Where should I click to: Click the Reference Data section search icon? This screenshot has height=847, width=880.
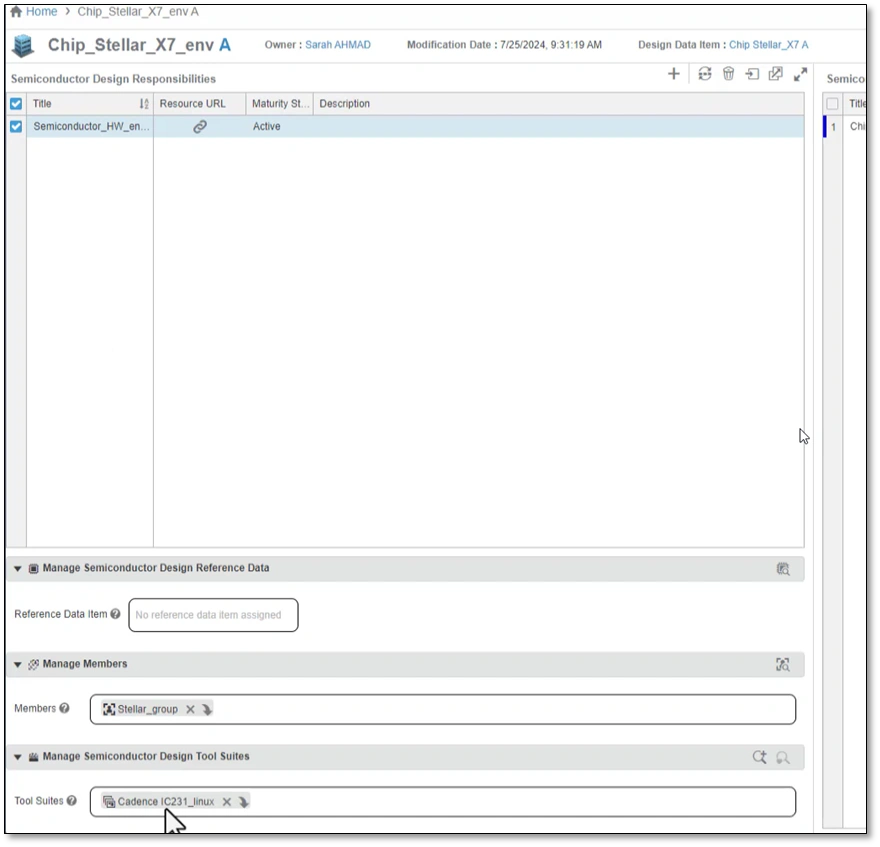coord(783,569)
